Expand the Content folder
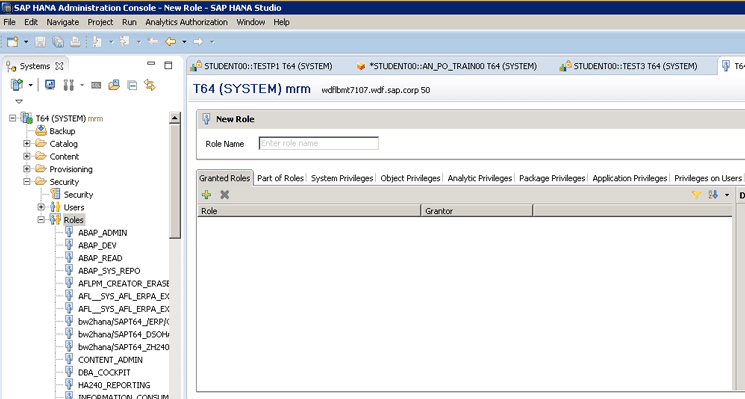This screenshot has width=745, height=399. pos(27,156)
